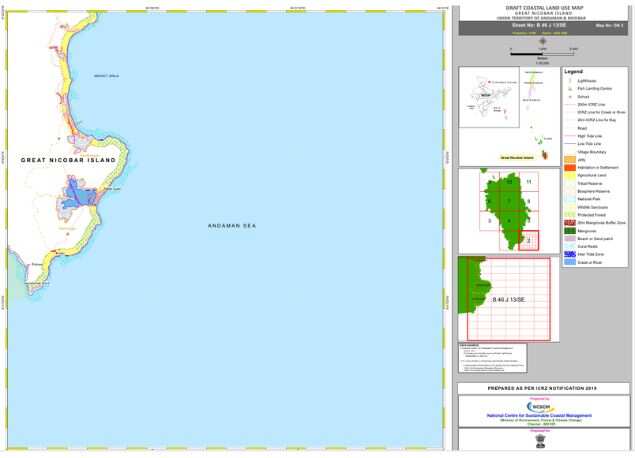Click the dark green Mangroves legend swatch
The height and width of the screenshot is (458, 635).
[x=570, y=231]
